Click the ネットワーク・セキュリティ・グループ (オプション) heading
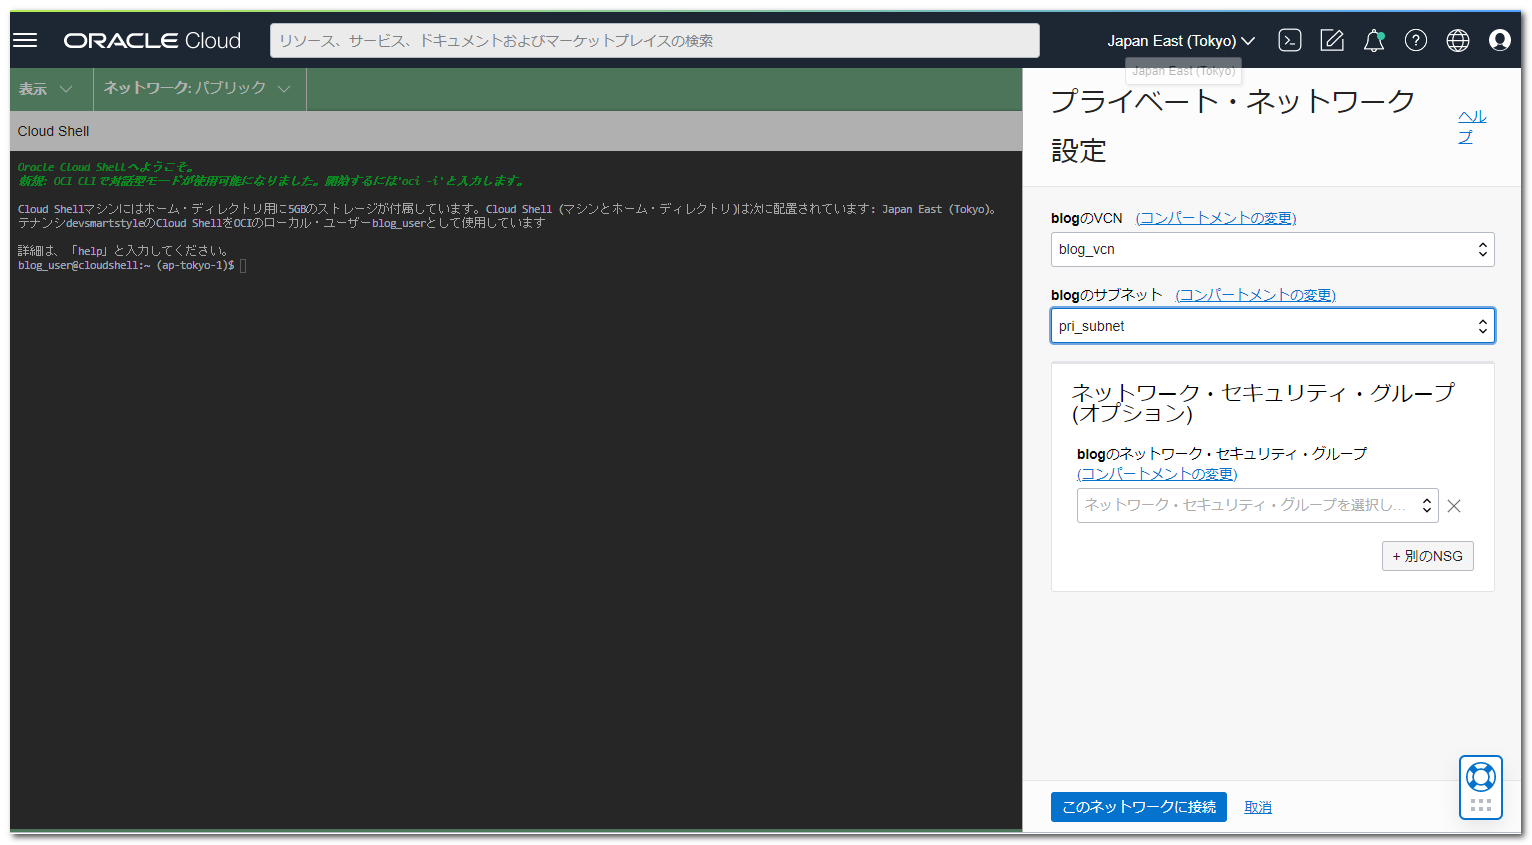 coord(1263,402)
